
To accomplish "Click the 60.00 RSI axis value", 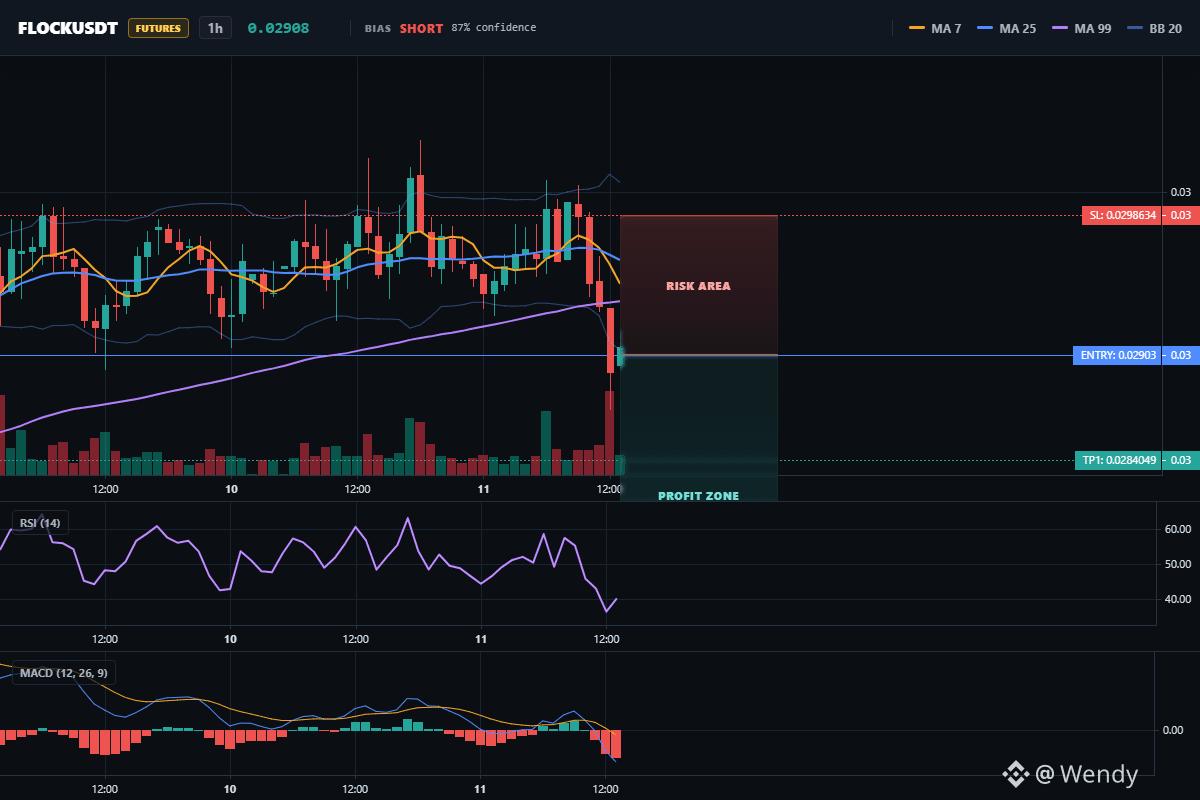I will 1176,528.
